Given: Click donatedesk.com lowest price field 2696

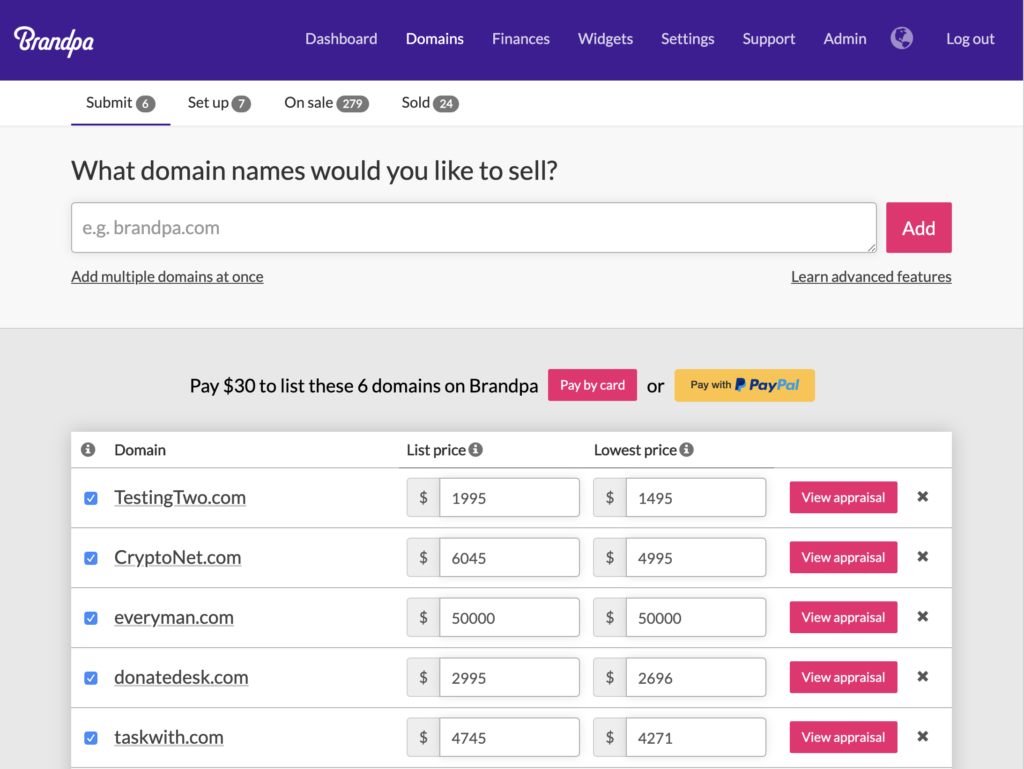Looking at the screenshot, I should coord(696,678).
